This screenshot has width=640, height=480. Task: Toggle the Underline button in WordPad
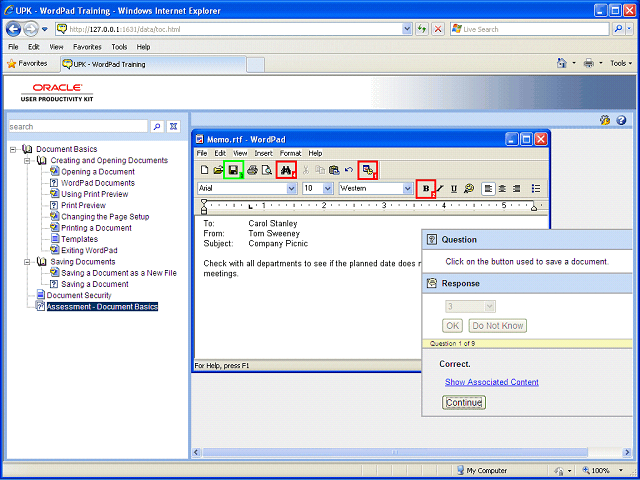pos(454,189)
